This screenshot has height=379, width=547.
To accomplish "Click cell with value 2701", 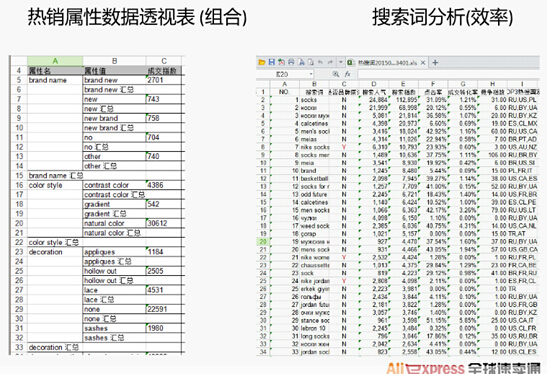I will 164,80.
